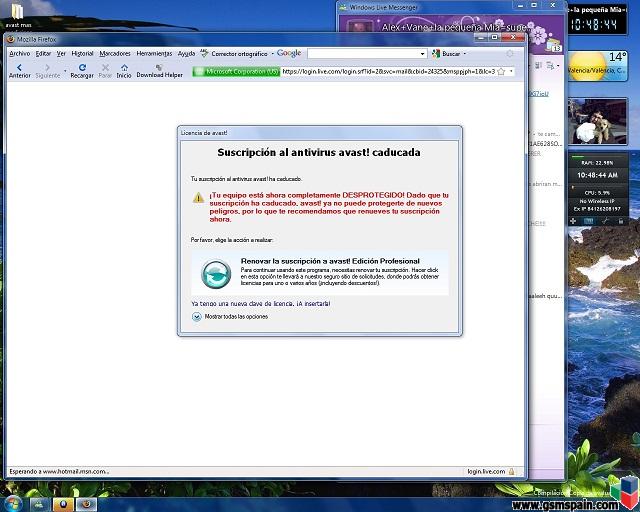Image resolution: width=640 pixels, height=512 pixels.
Task: Click the lock icon on system monitor gadget
Action: [621, 221]
